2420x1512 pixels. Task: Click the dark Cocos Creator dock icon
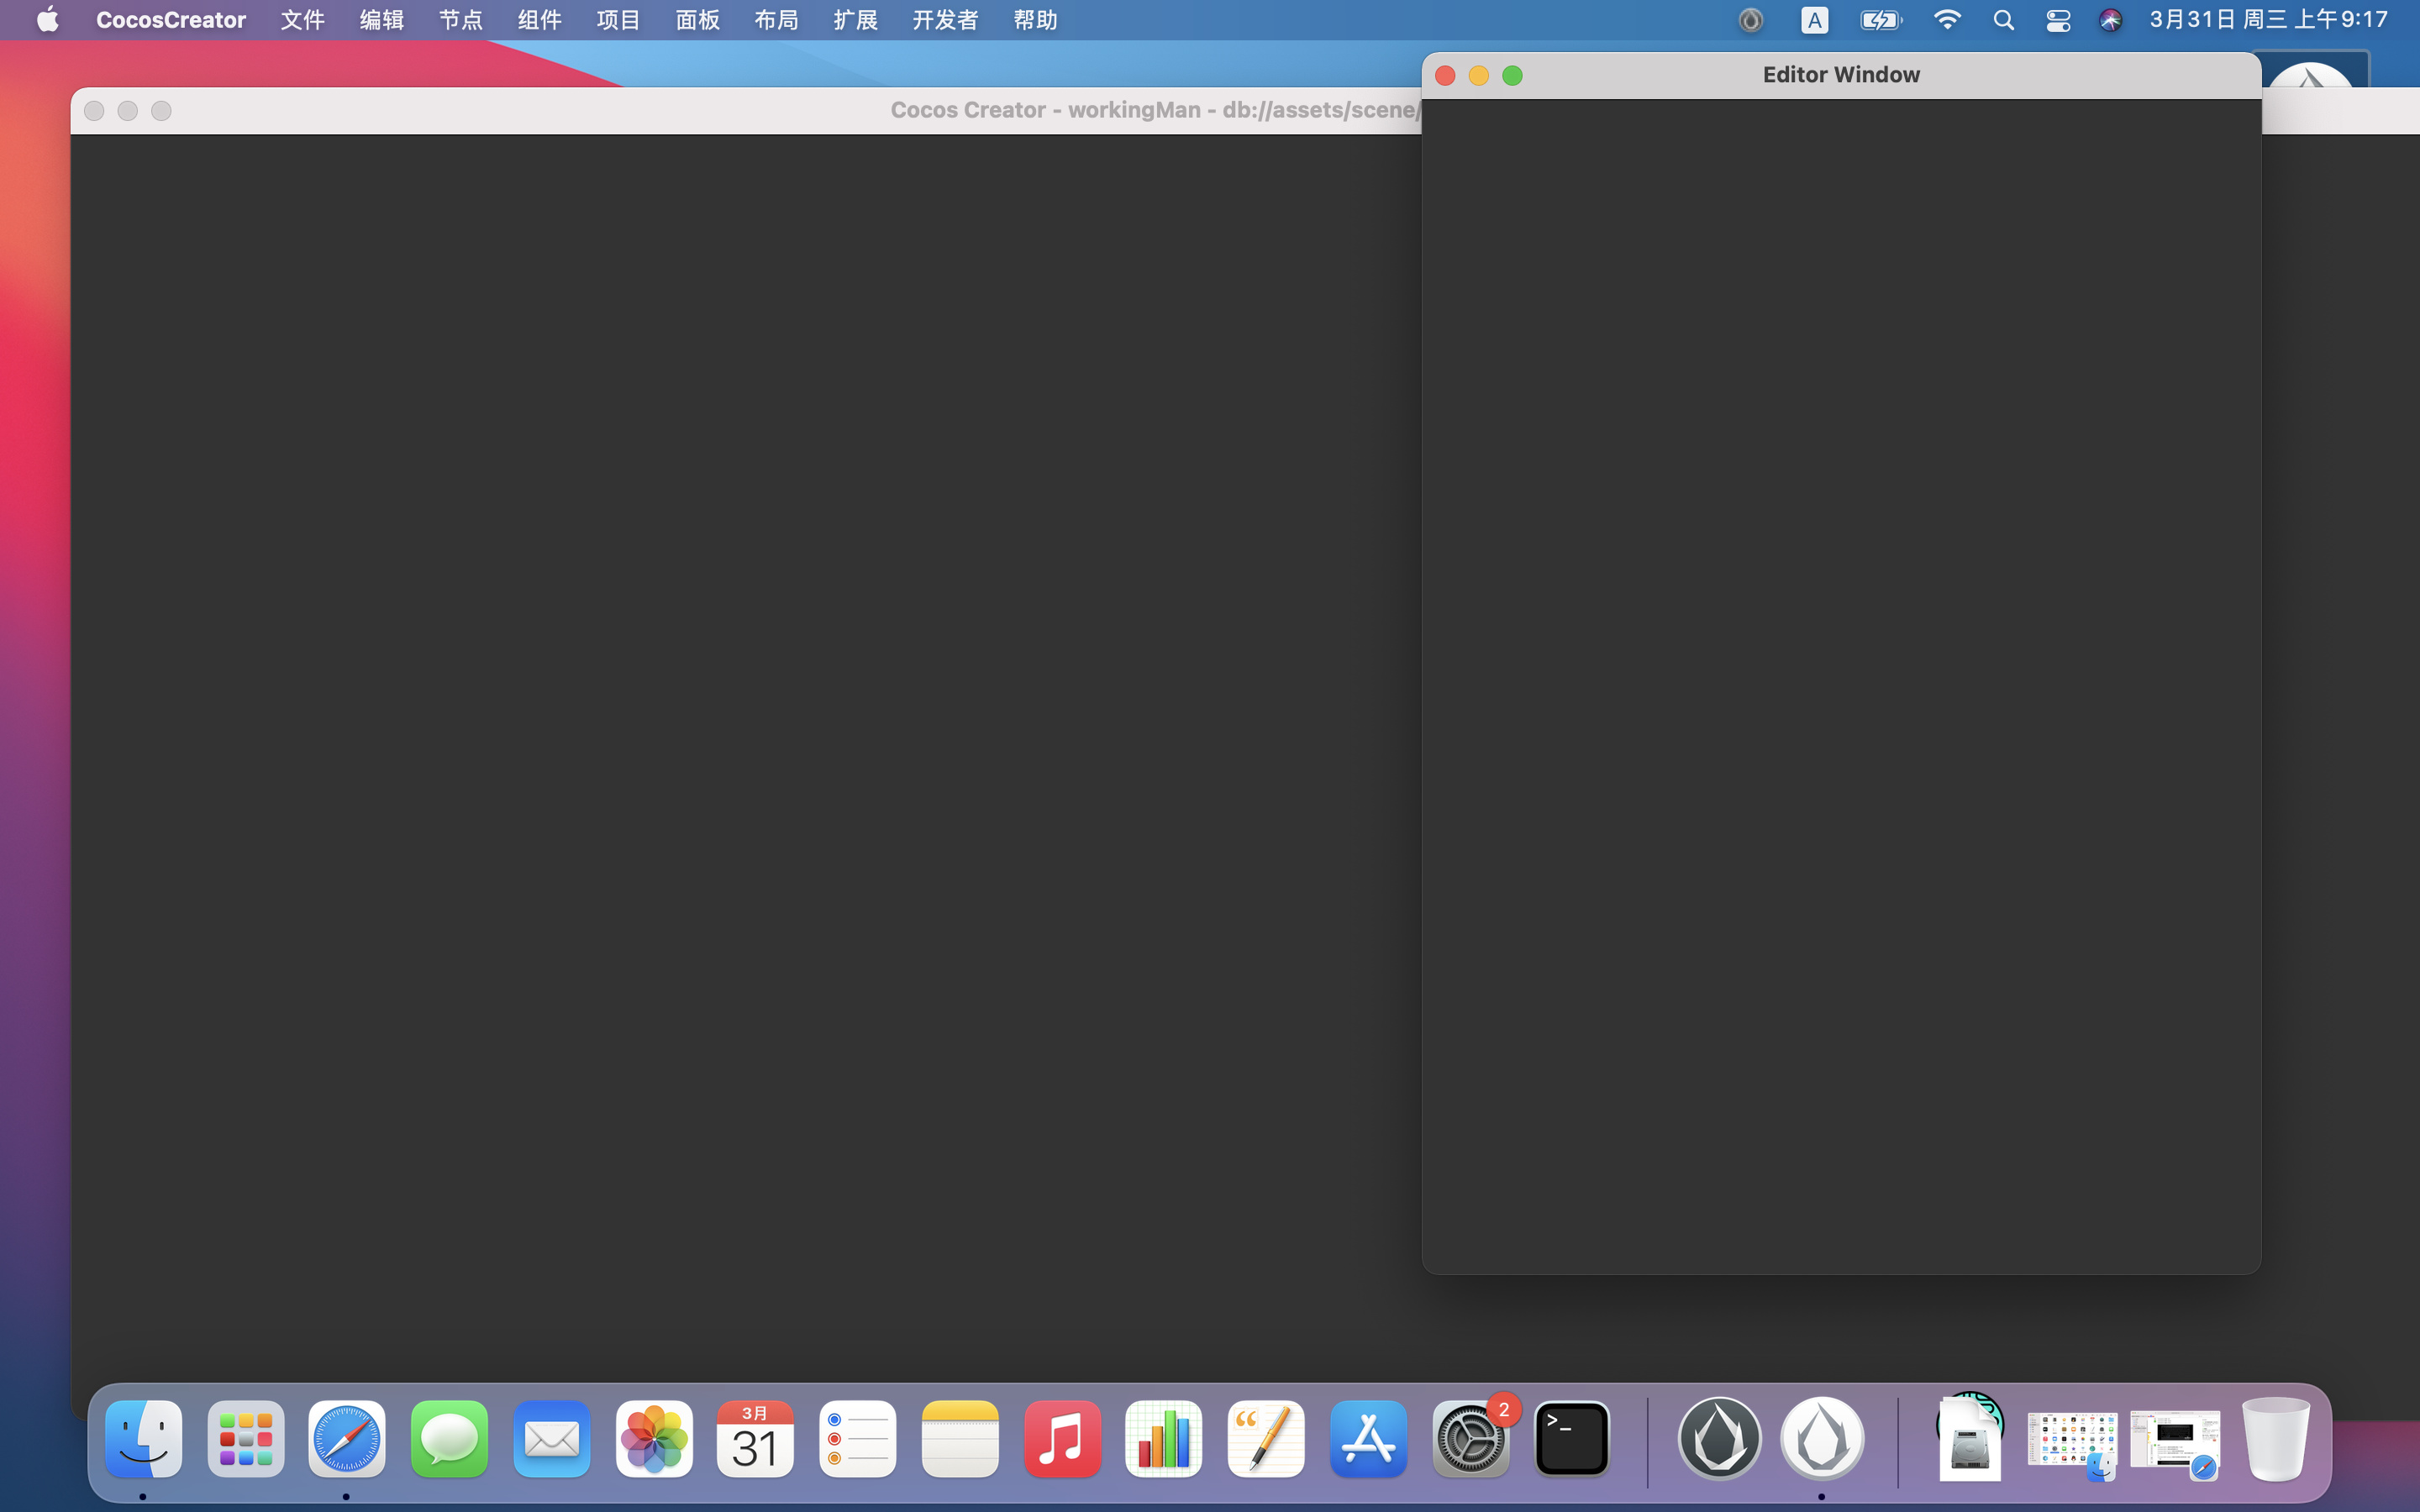(x=1719, y=1439)
